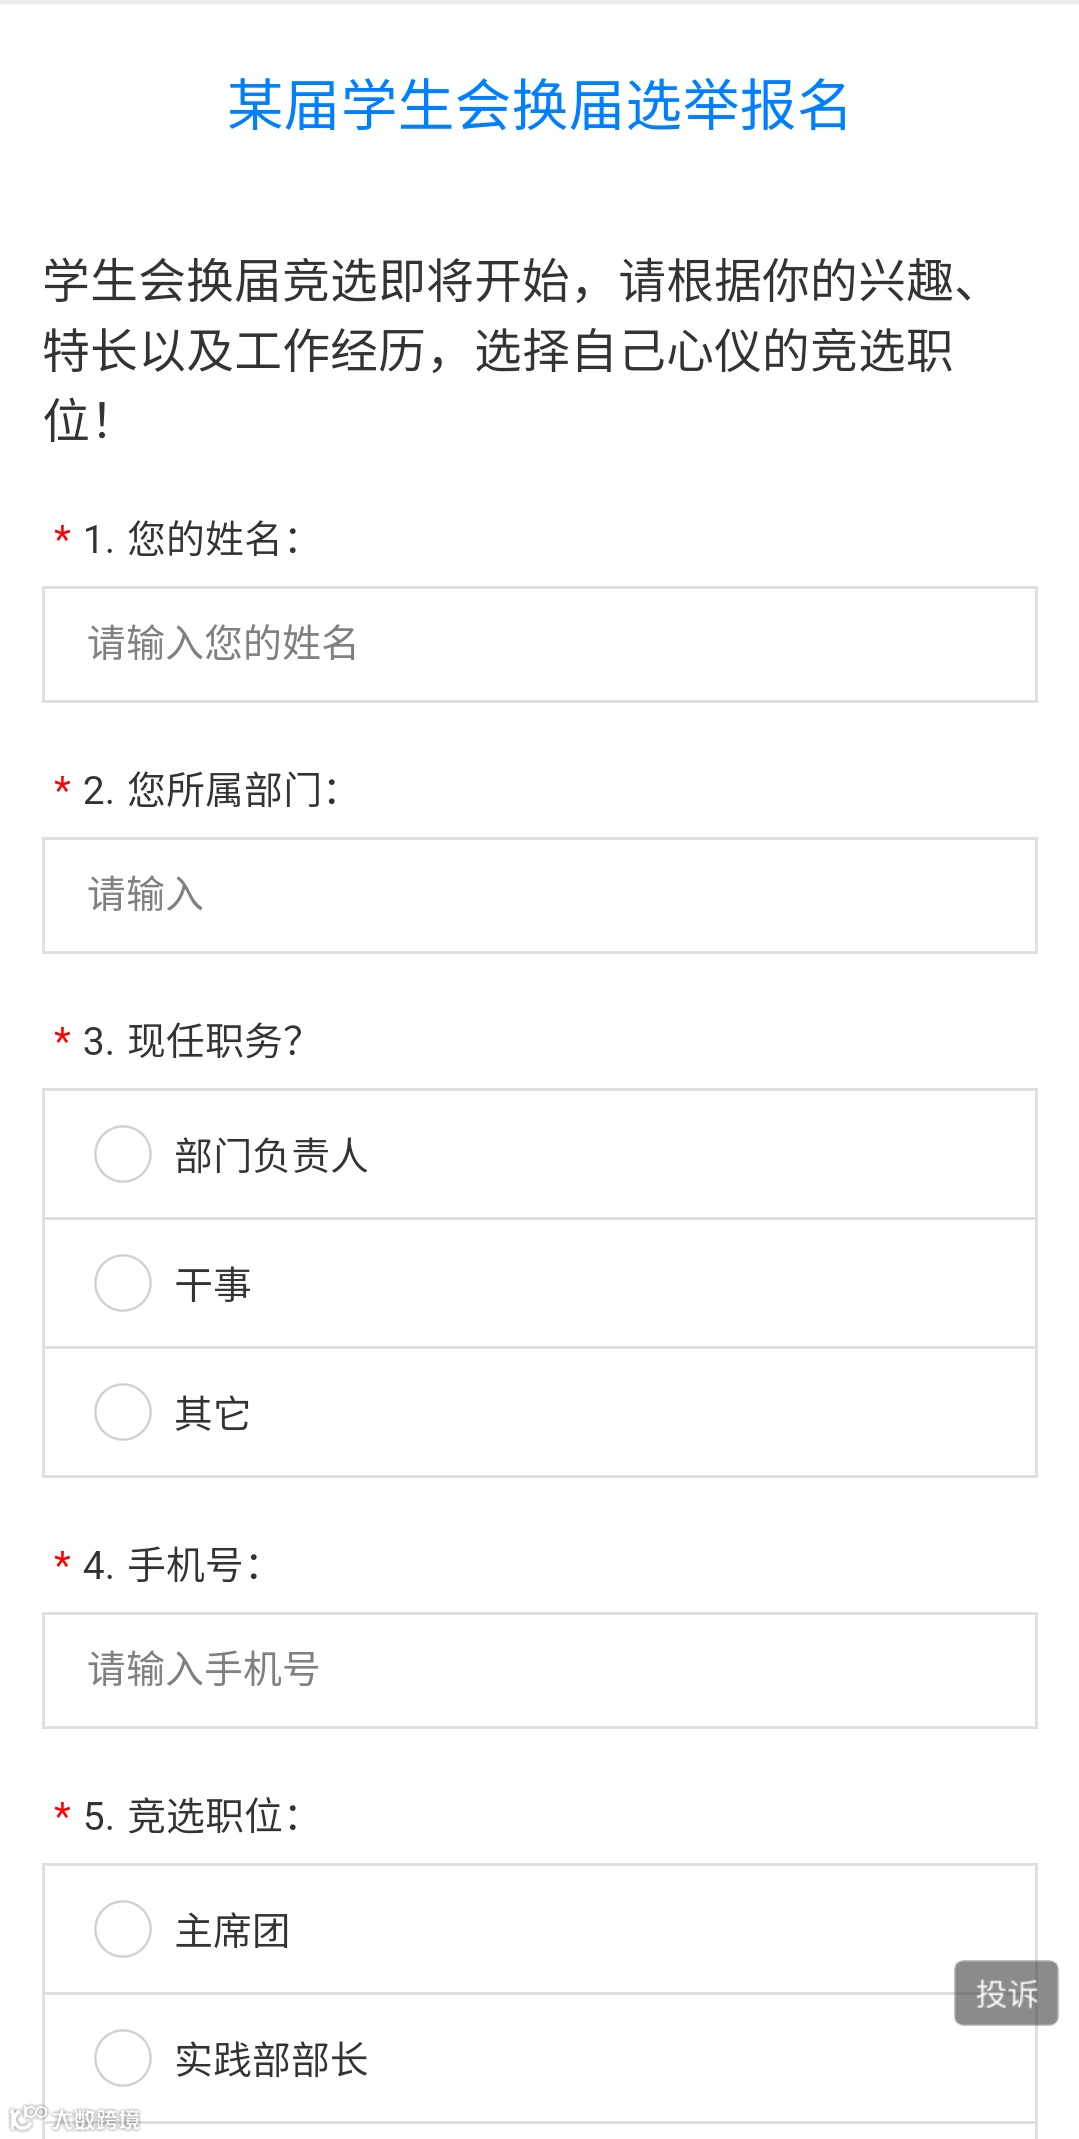Viewport: 1079px width, 2139px height.
Task: Click the question label 1. 您的姓名
Action: pyautogui.click(x=190, y=539)
